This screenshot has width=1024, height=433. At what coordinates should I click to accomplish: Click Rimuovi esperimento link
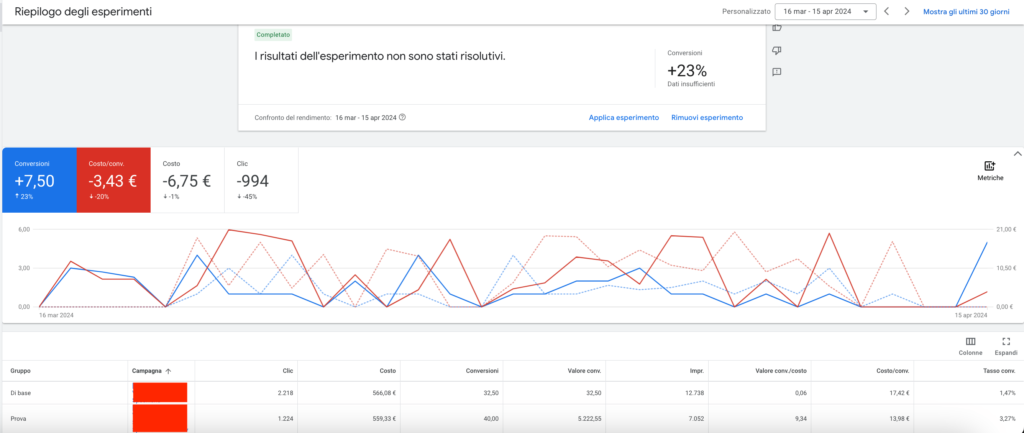[x=707, y=118]
